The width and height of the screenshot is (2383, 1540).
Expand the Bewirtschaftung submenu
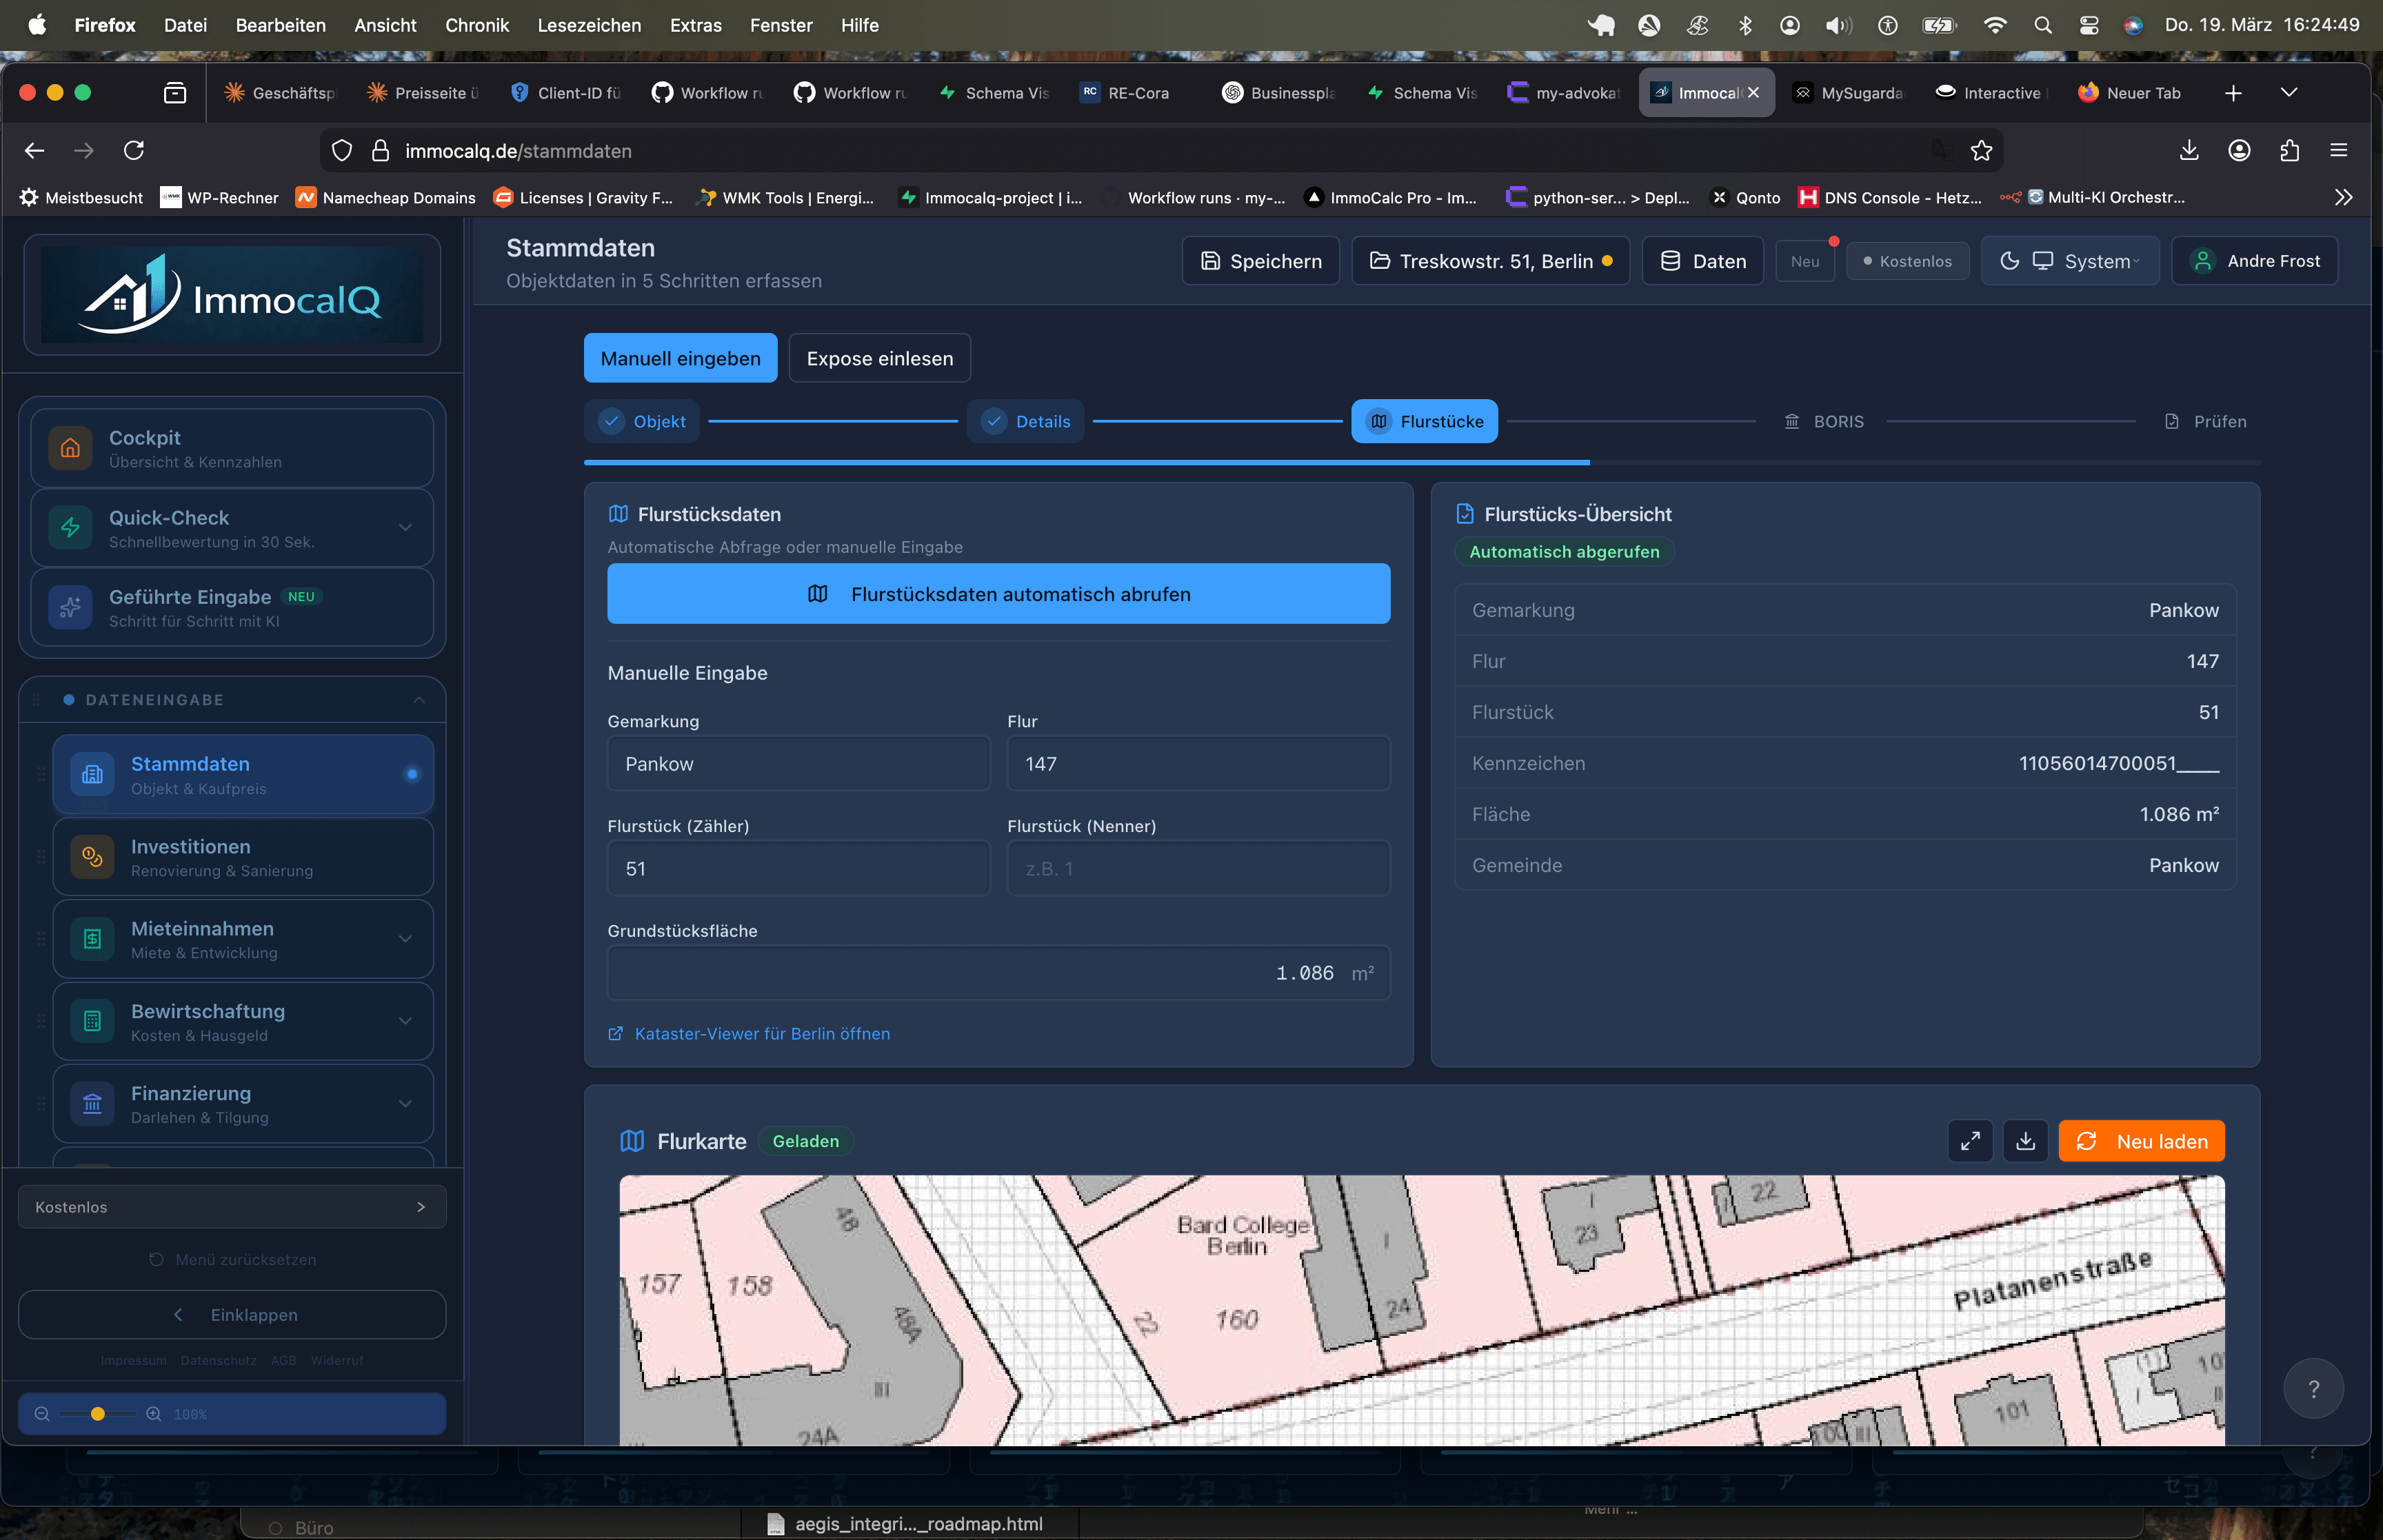tap(405, 1021)
